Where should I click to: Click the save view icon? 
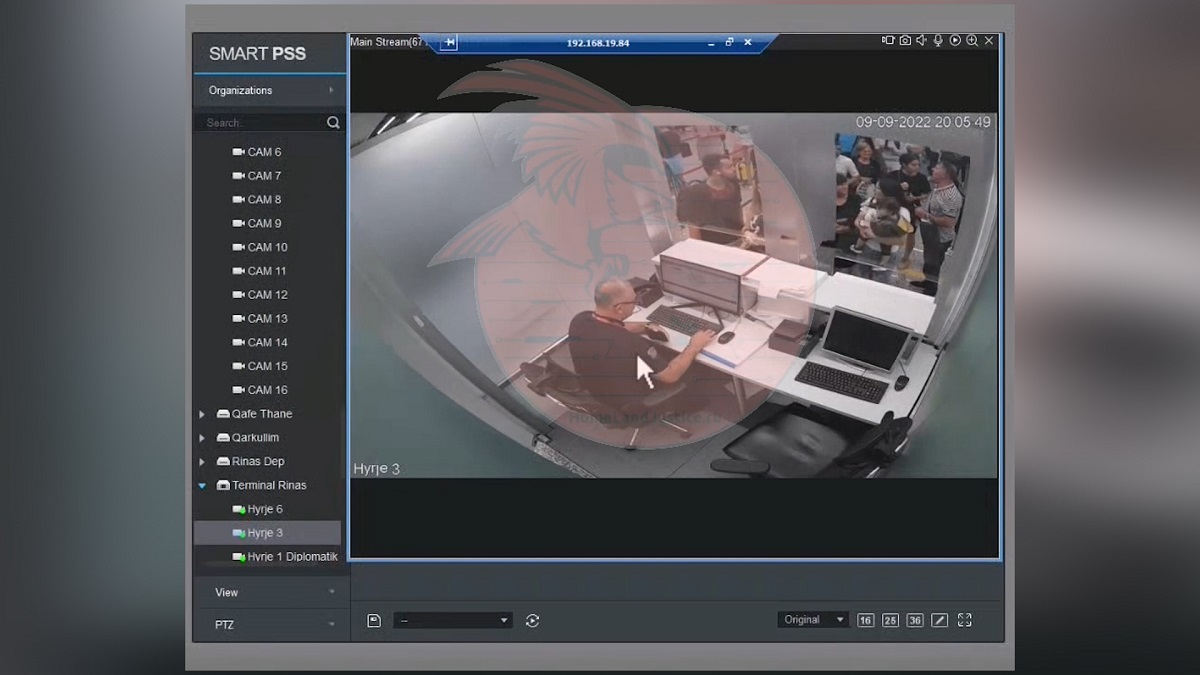click(x=374, y=621)
